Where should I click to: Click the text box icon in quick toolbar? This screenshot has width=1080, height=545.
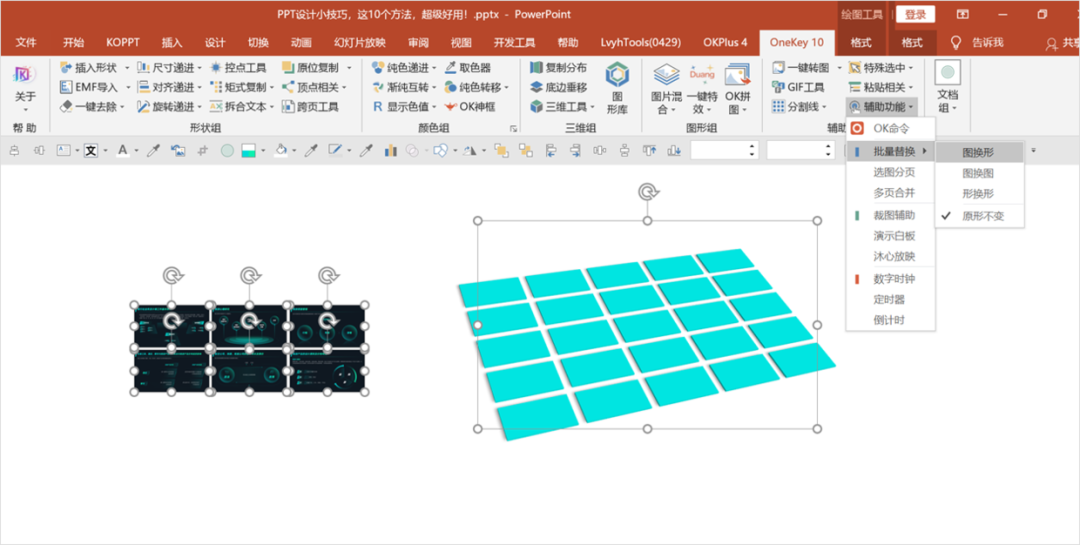(x=63, y=150)
